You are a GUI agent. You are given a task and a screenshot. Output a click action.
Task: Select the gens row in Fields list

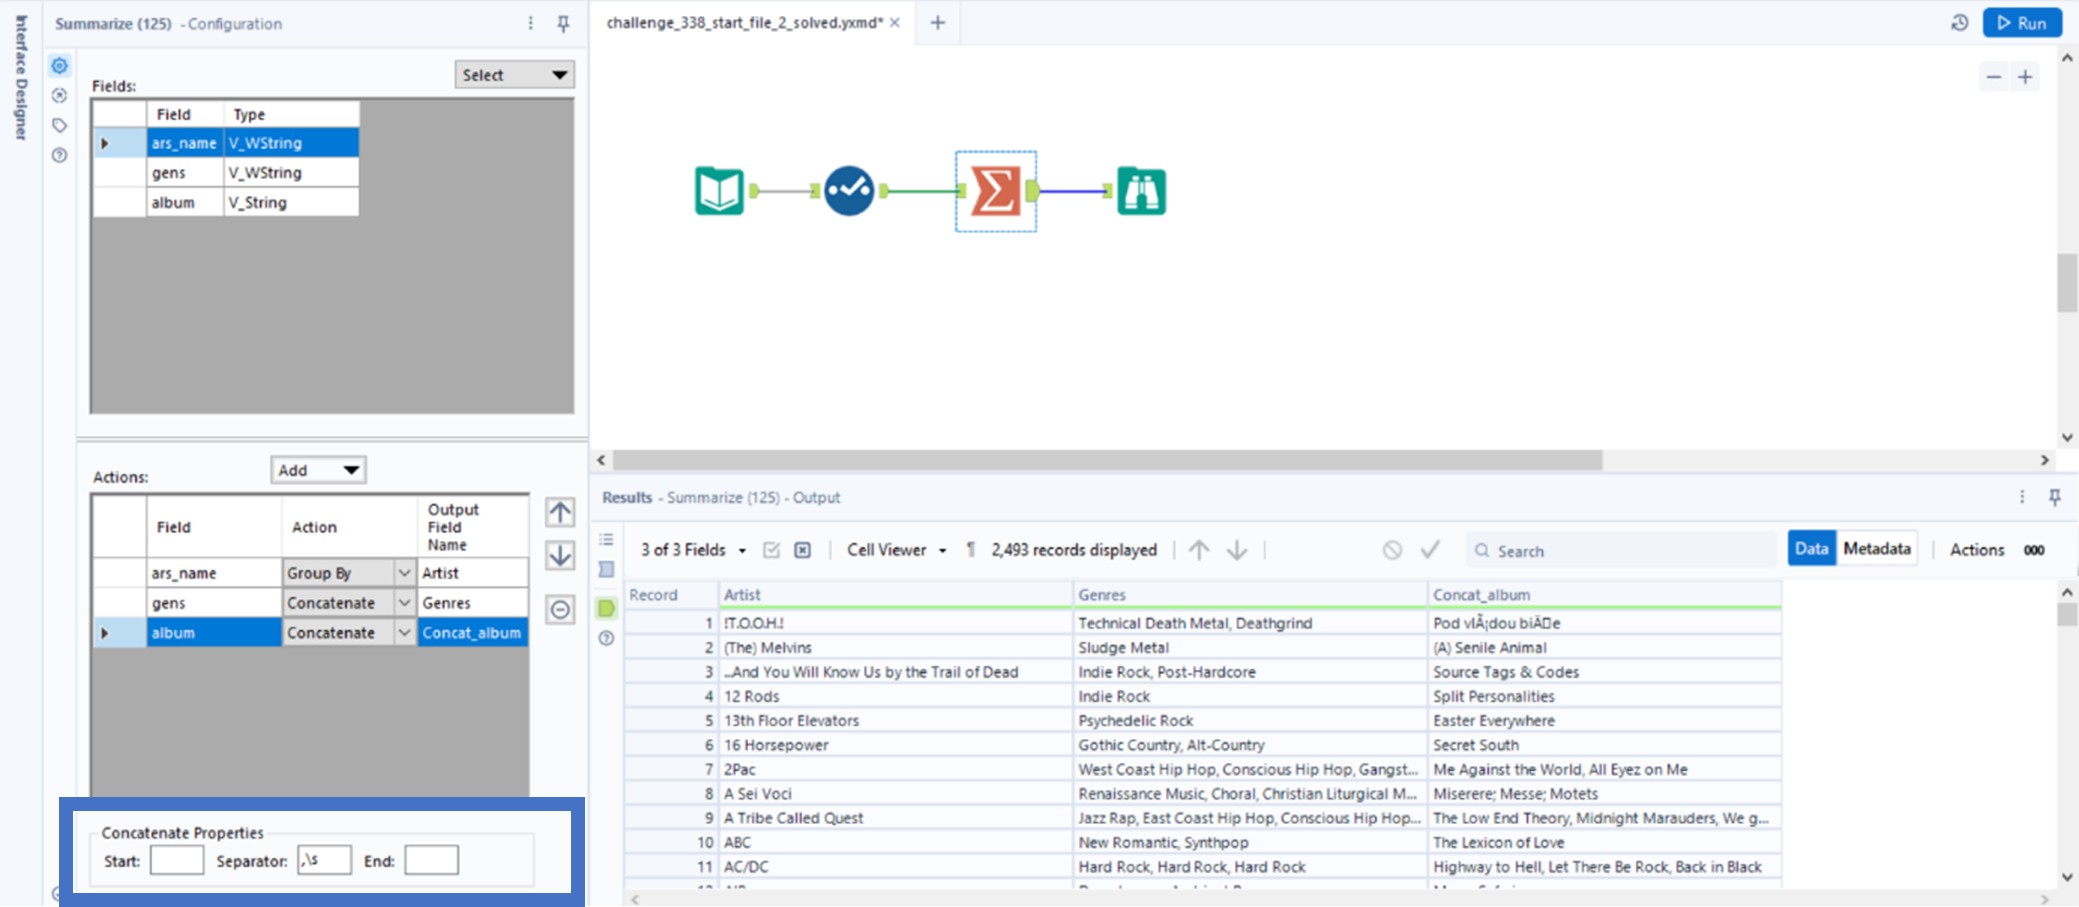(226, 173)
